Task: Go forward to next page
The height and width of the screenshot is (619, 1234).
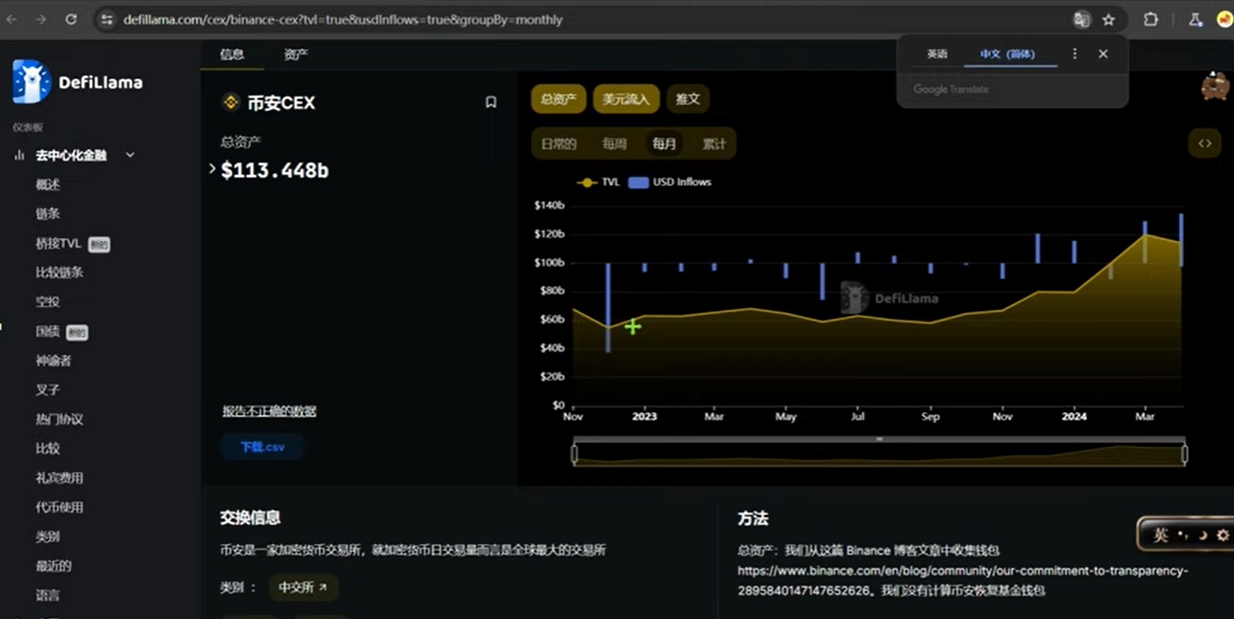Action: pyautogui.click(x=41, y=19)
